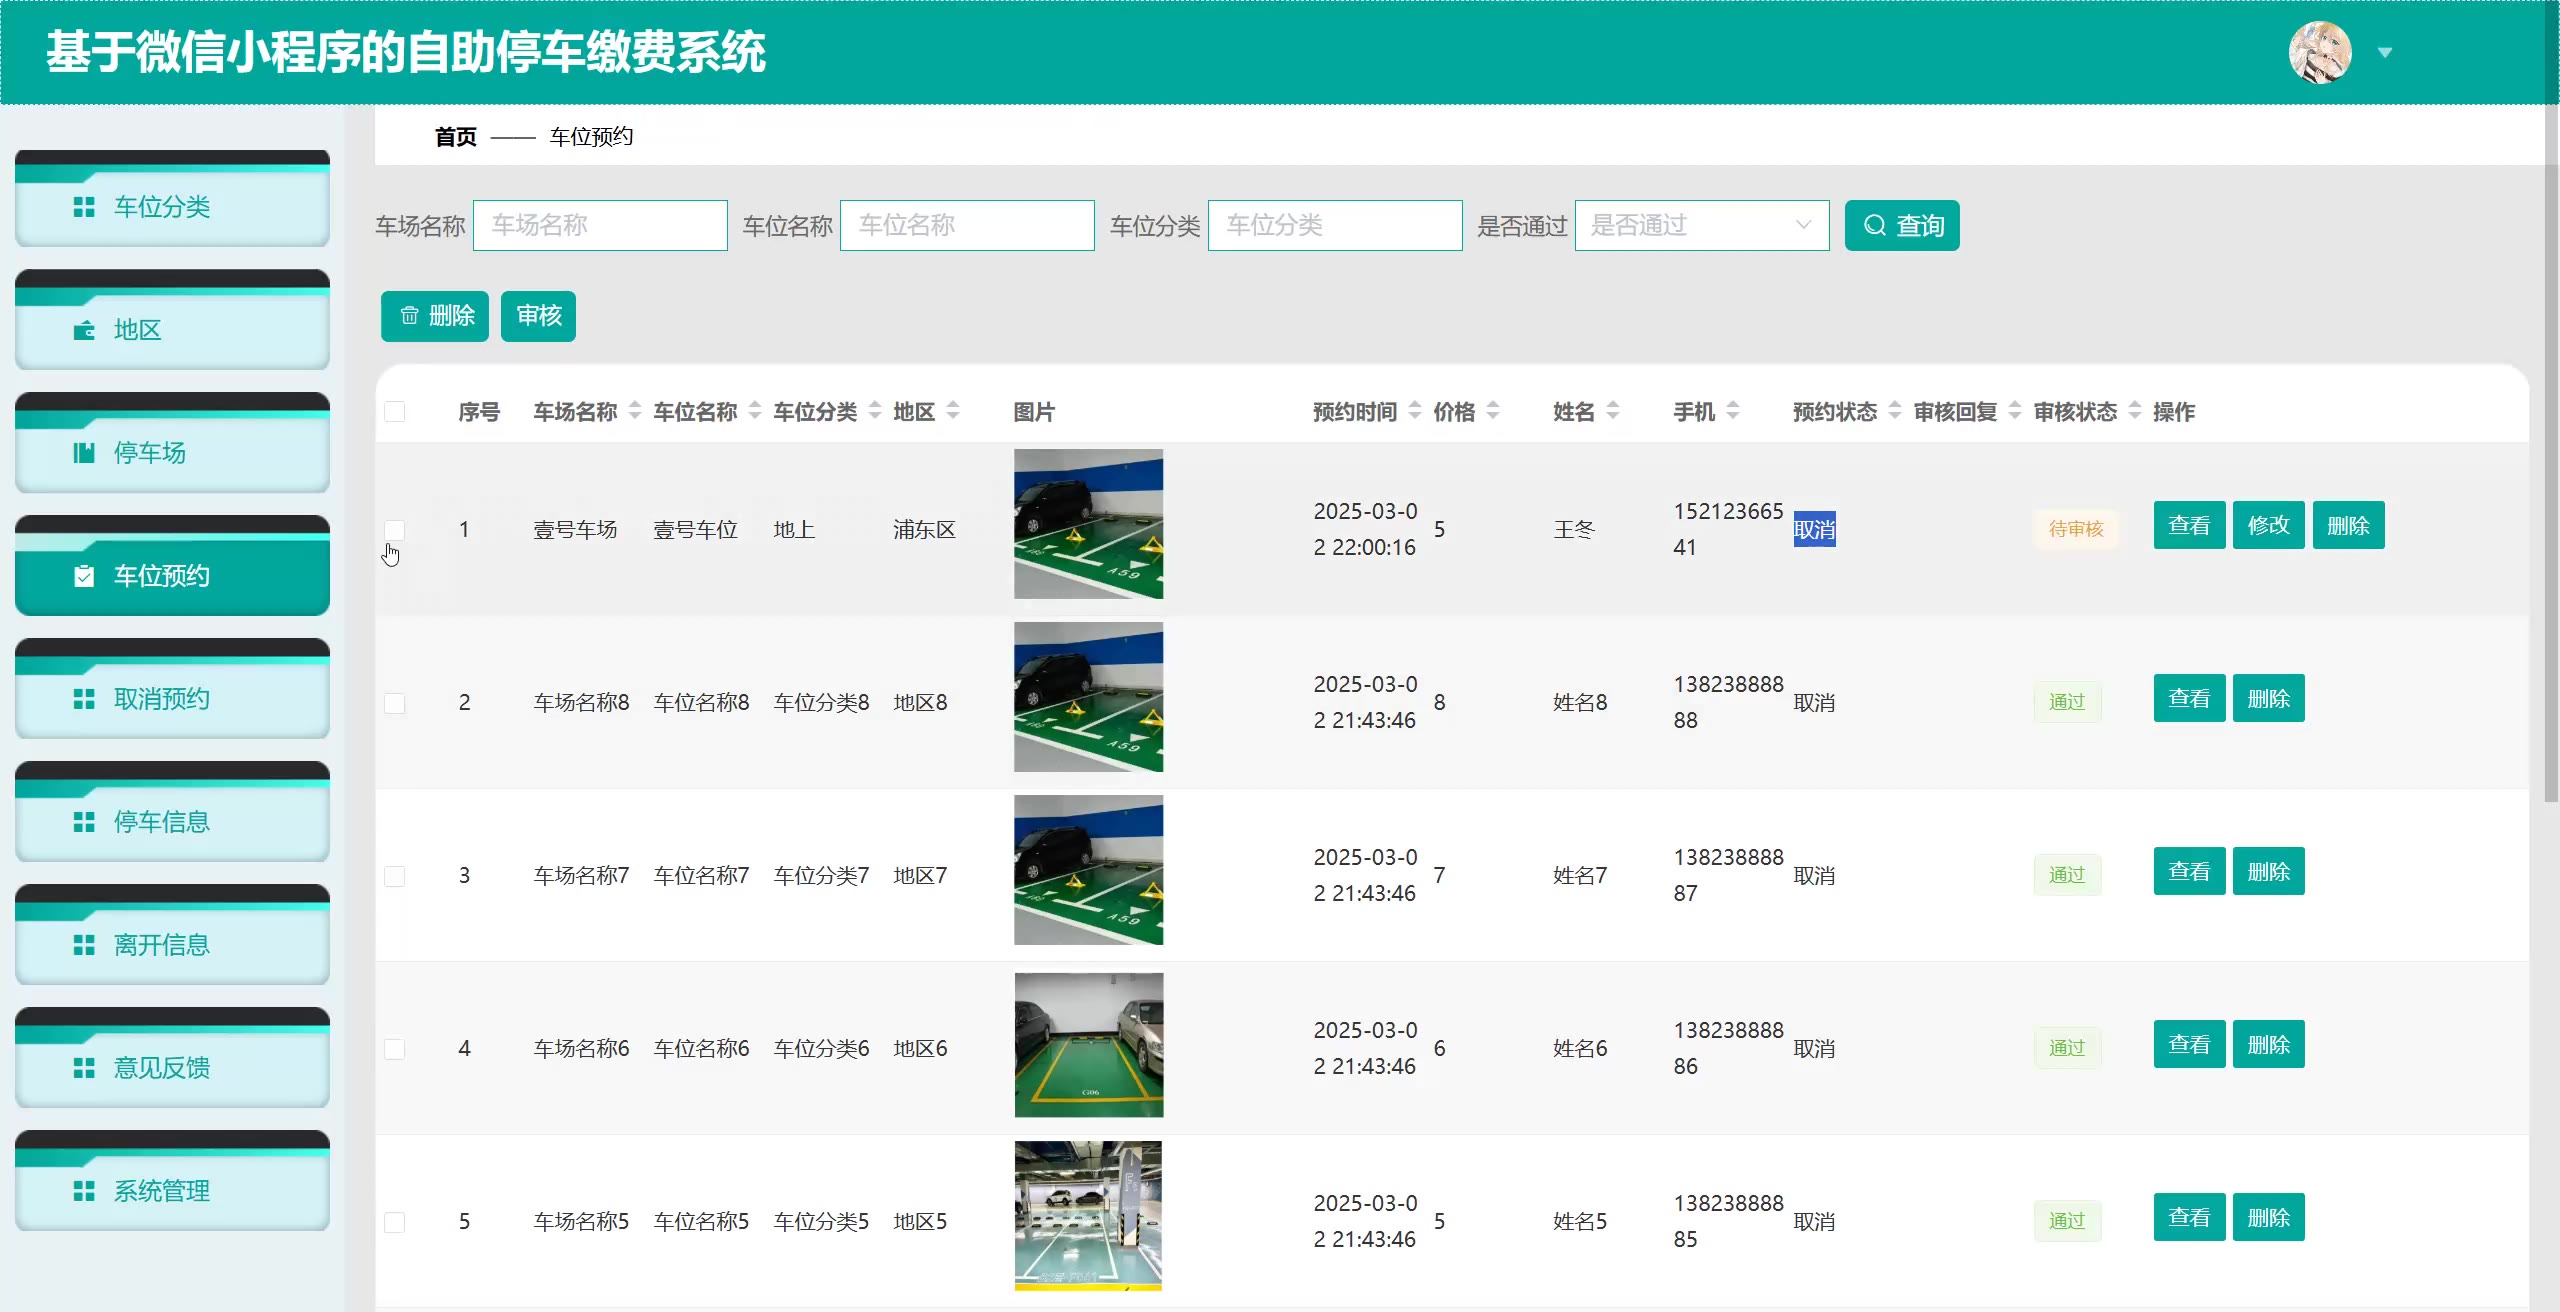Check the row 1 checkbox for 壹号车场
Image resolution: width=2560 pixels, height=1312 pixels.
tap(395, 530)
